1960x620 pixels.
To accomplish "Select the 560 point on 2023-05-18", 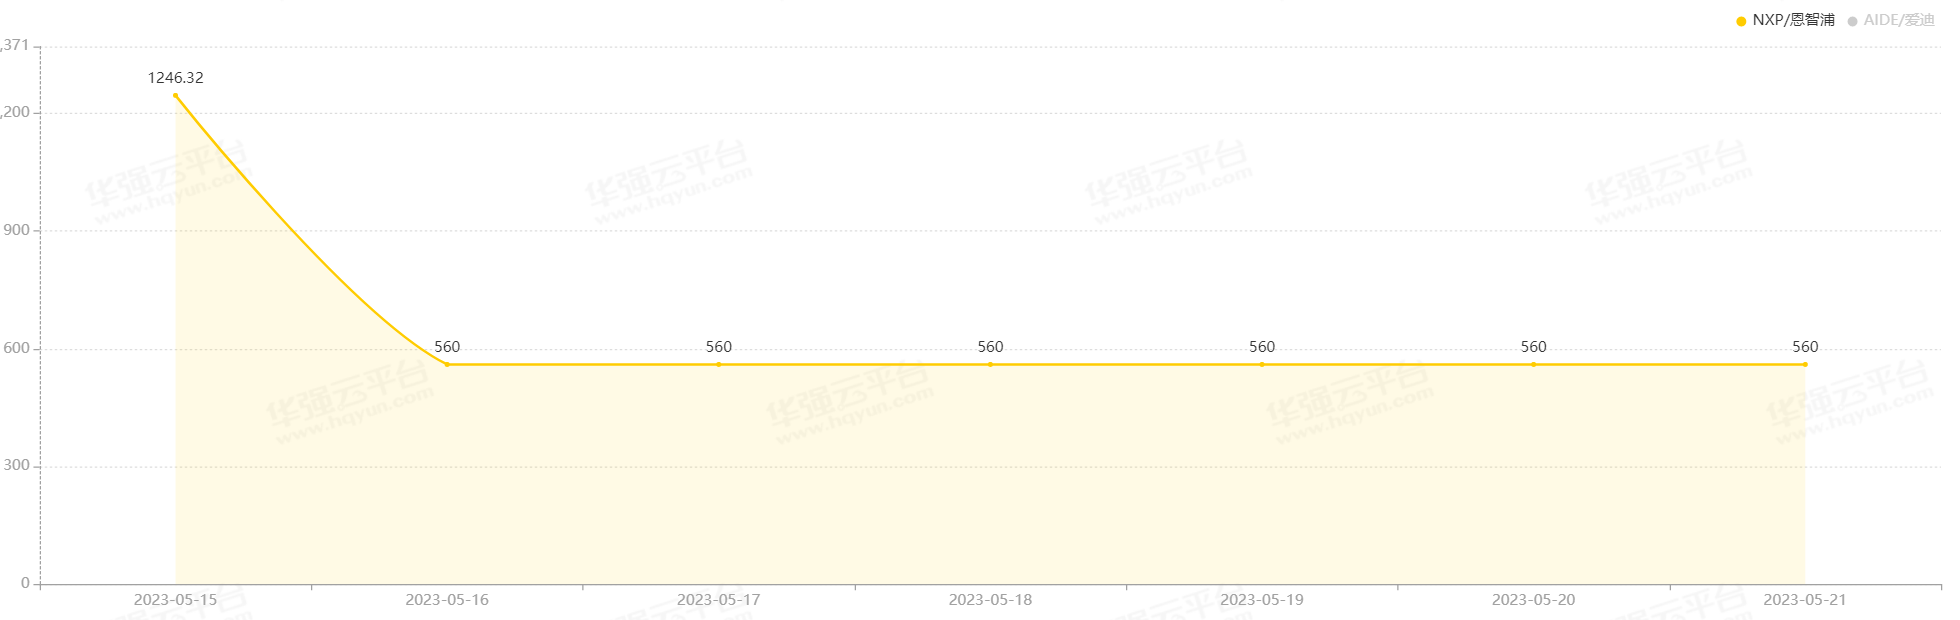I will tap(990, 365).
